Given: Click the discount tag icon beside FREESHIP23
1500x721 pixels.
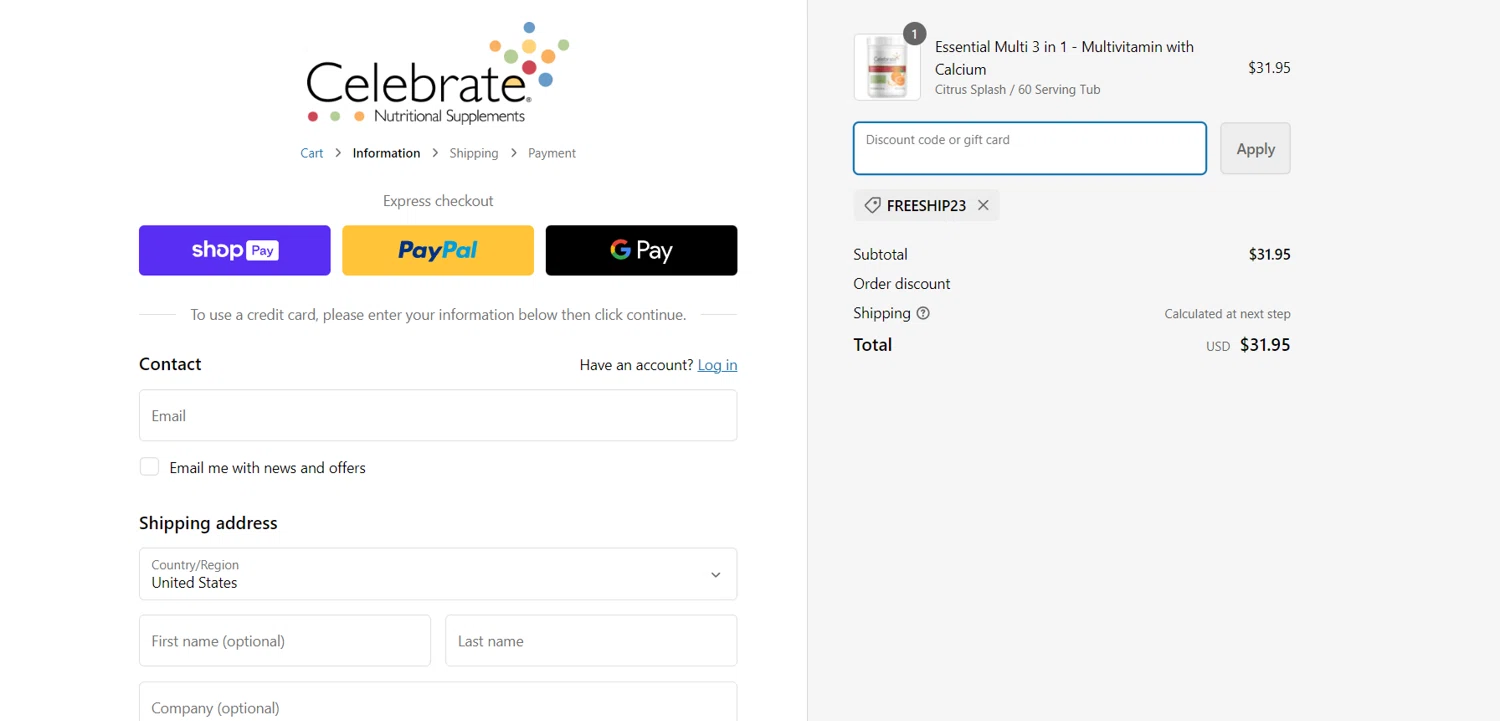Looking at the screenshot, I should coord(872,205).
